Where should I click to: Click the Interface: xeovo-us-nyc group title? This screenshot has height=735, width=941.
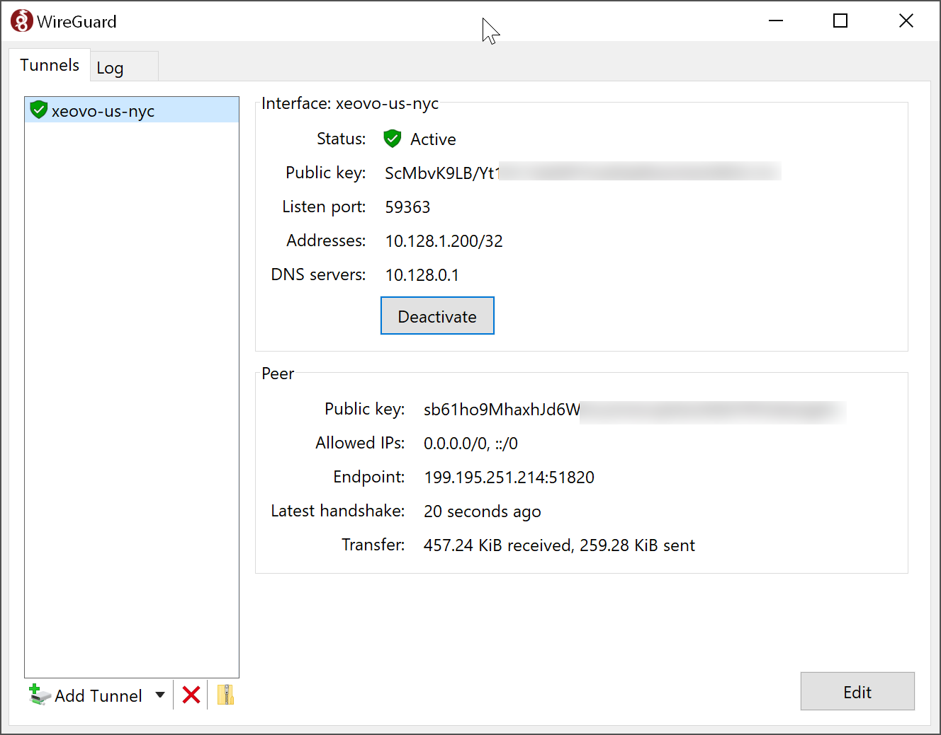point(350,103)
